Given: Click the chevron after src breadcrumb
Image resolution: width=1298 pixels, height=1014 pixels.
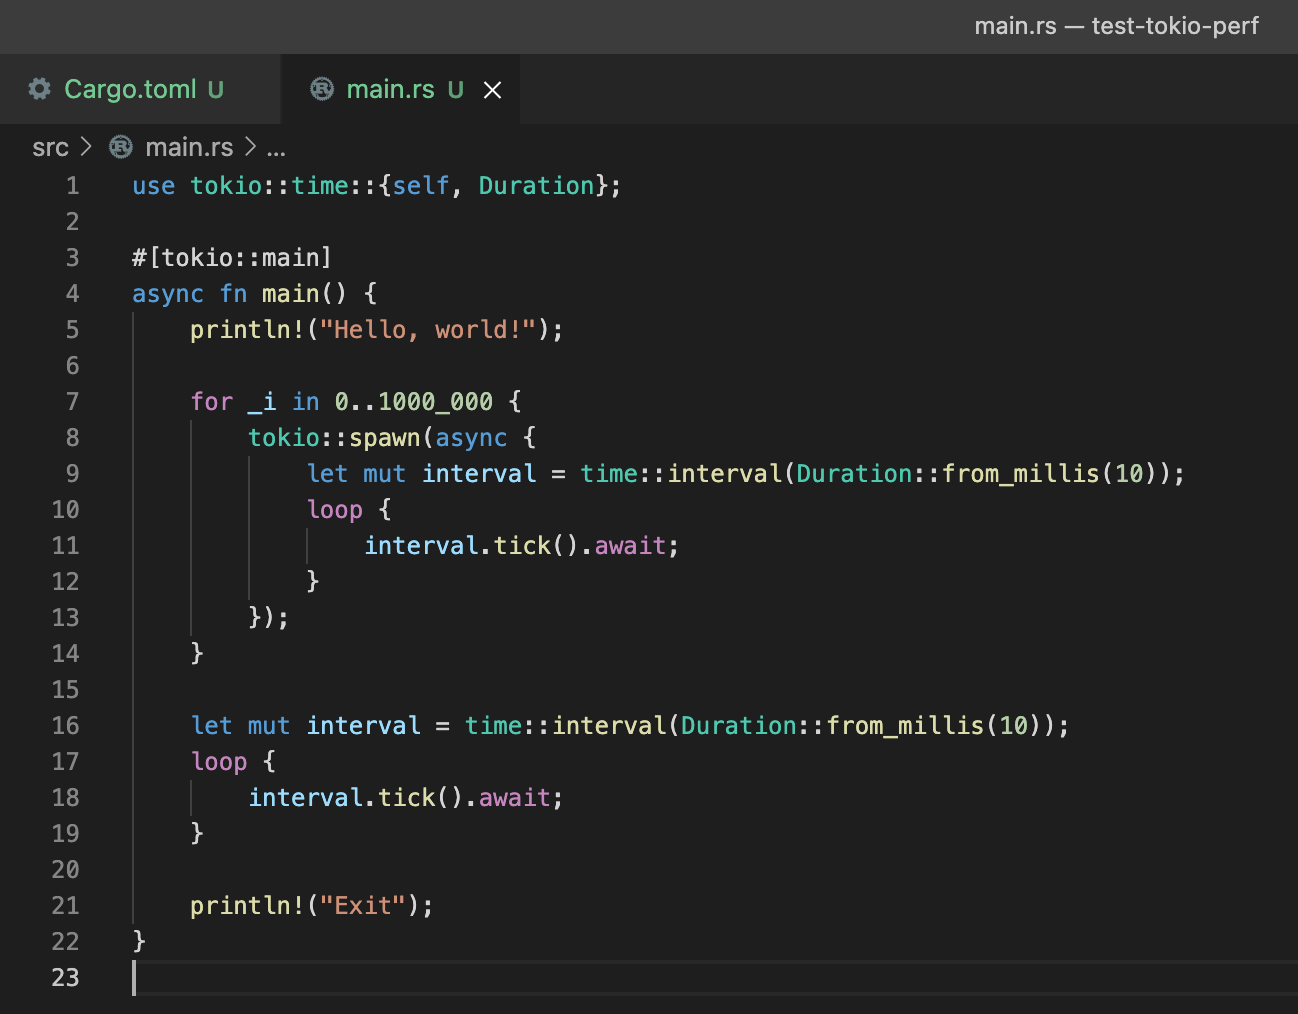Looking at the screenshot, I should (x=87, y=147).
